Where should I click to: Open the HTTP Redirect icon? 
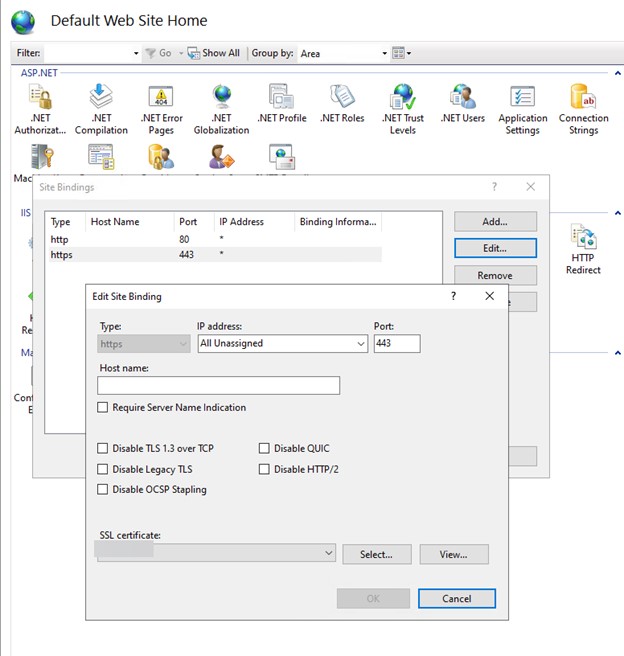click(x=584, y=236)
